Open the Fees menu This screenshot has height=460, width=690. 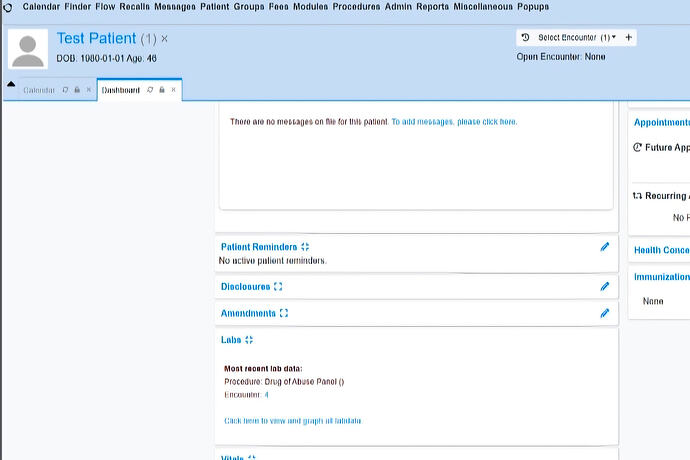click(279, 7)
